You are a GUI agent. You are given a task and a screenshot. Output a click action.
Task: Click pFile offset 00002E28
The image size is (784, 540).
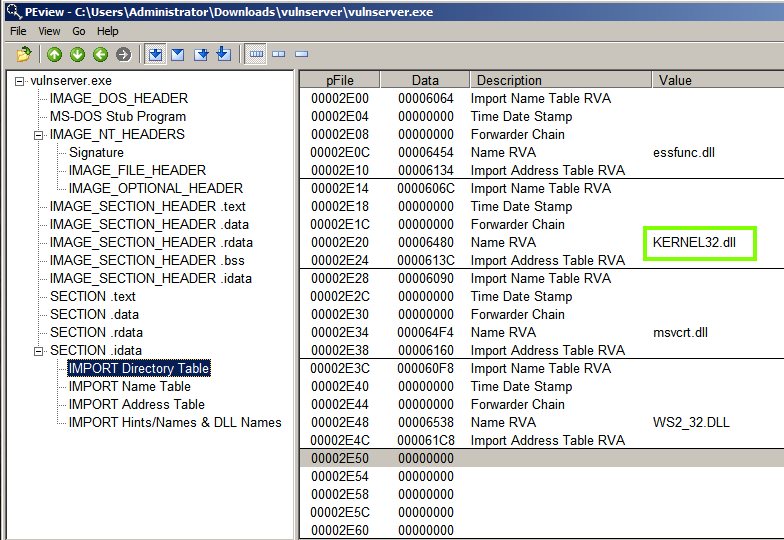coord(340,278)
